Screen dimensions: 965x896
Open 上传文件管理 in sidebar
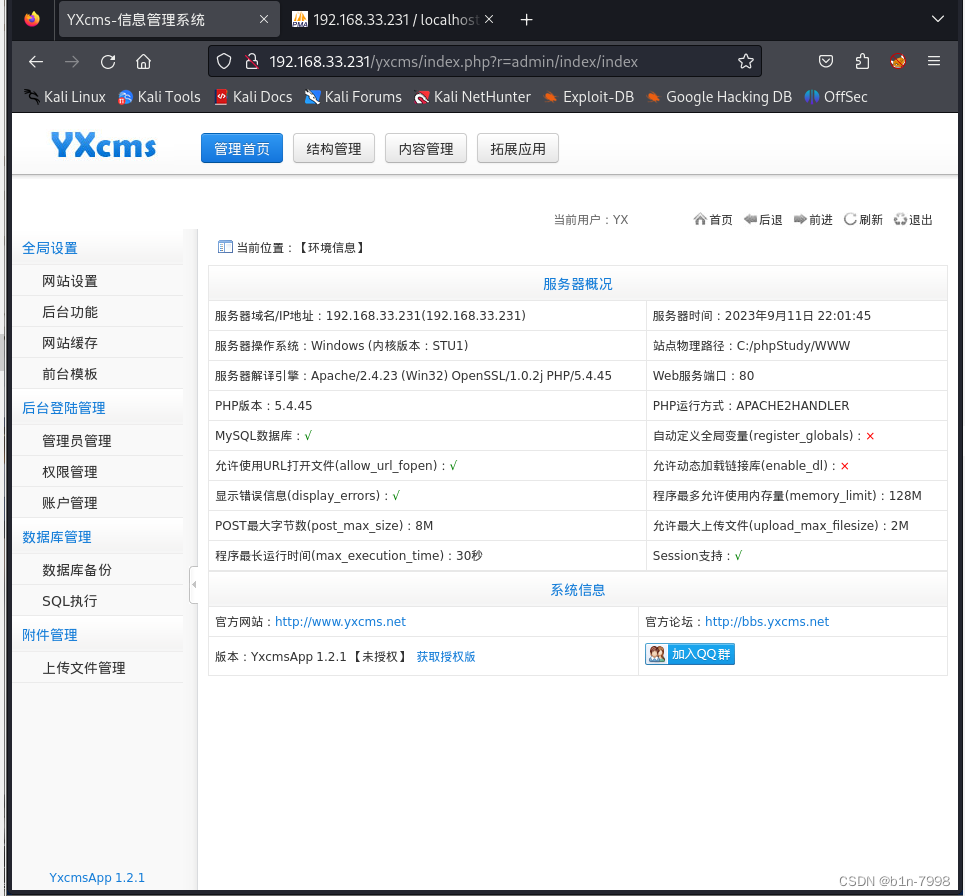[x=84, y=668]
